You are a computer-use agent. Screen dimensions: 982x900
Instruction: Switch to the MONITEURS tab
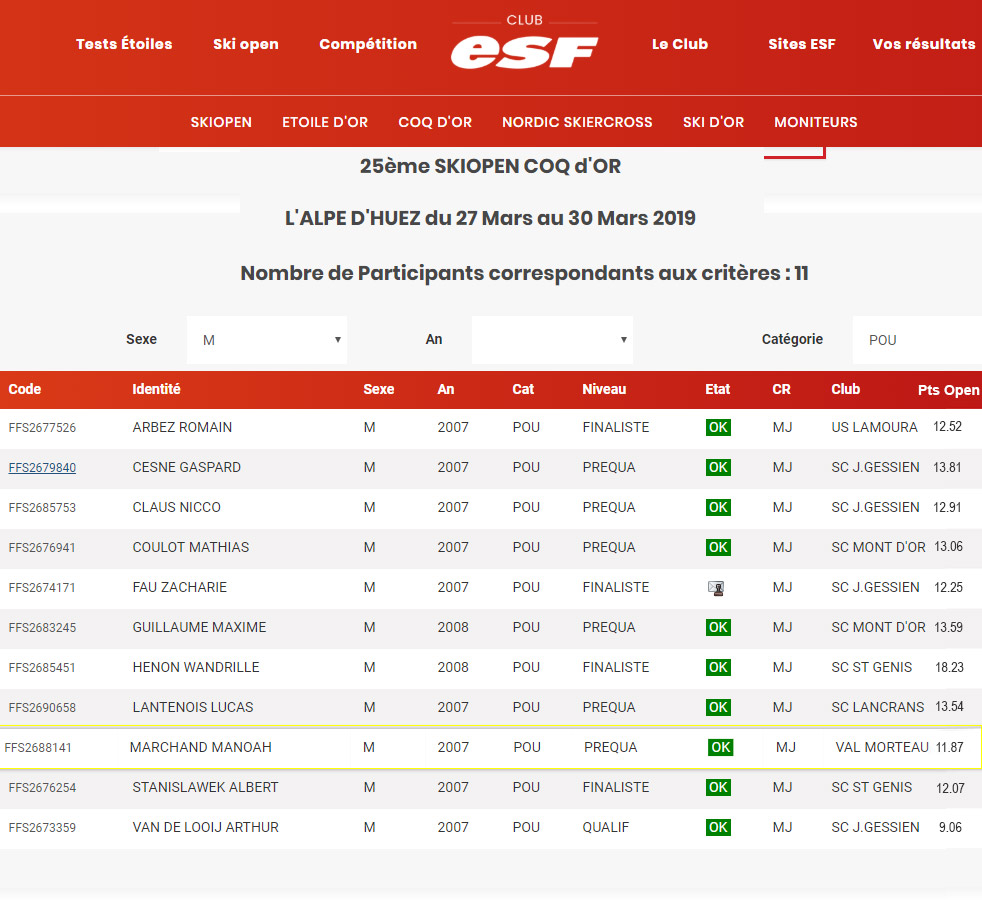(x=815, y=122)
